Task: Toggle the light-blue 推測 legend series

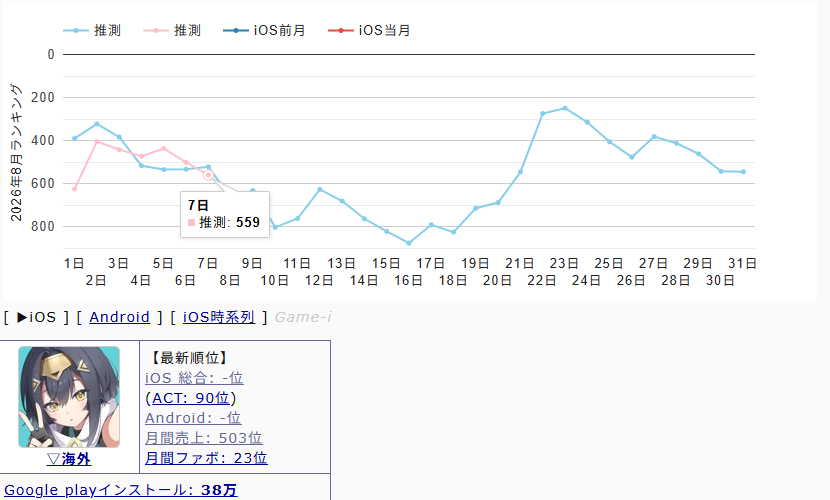Action: 92,31
